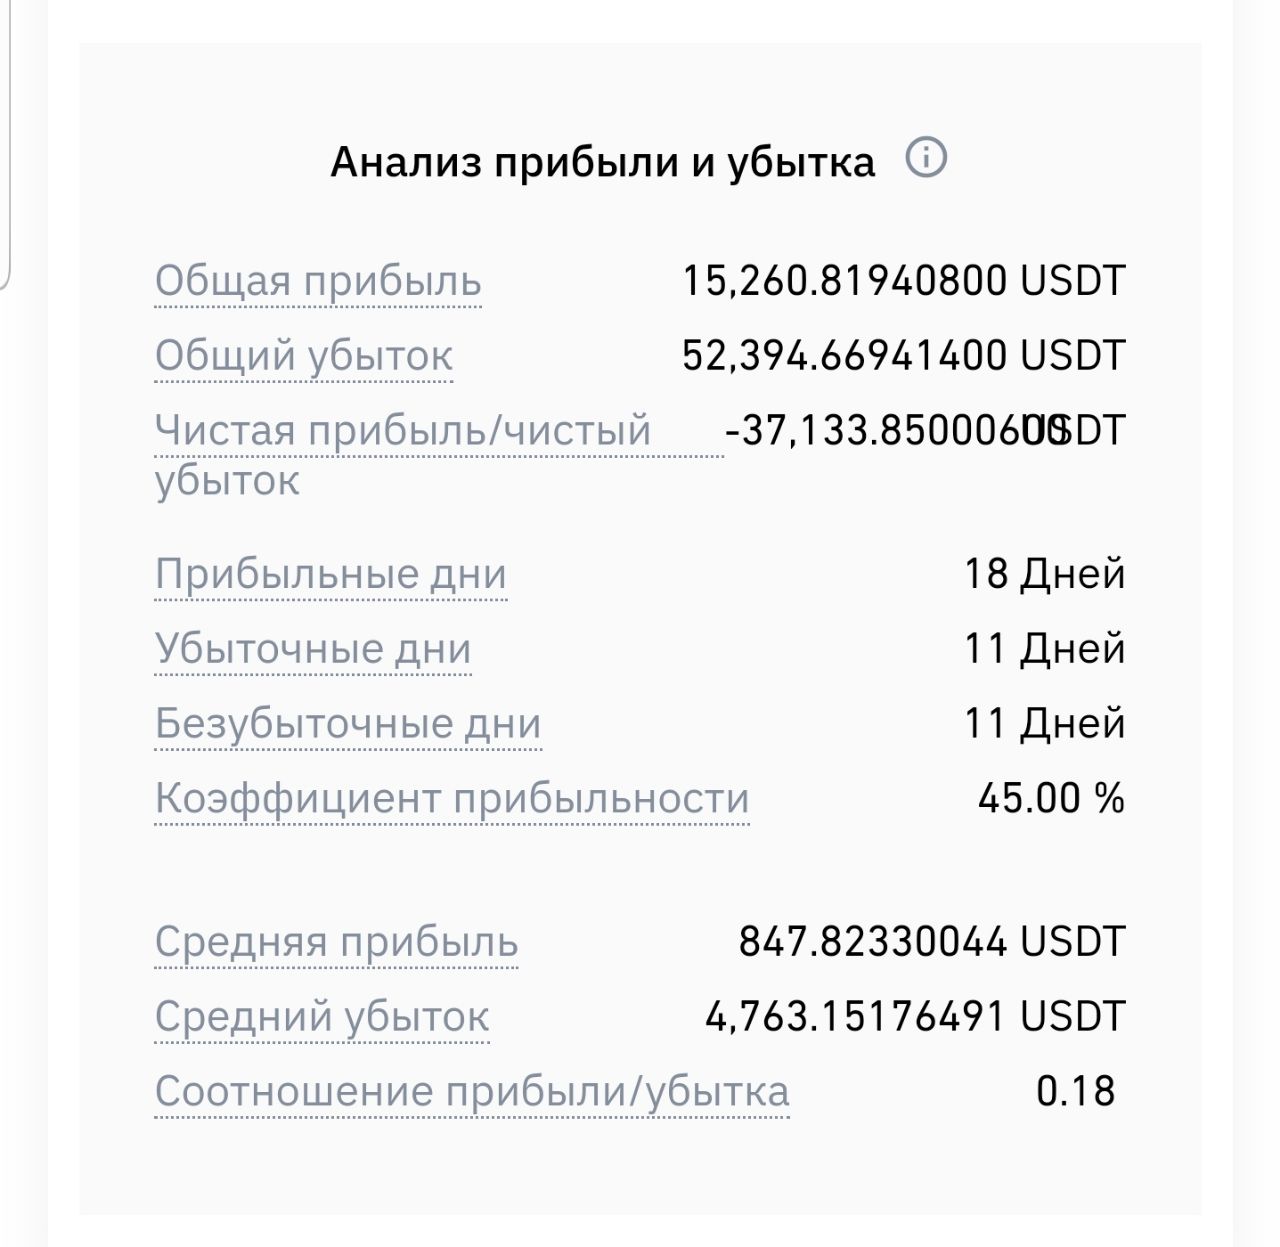Click the Средняя прибыль label
The height and width of the screenshot is (1247, 1280).
tap(336, 942)
